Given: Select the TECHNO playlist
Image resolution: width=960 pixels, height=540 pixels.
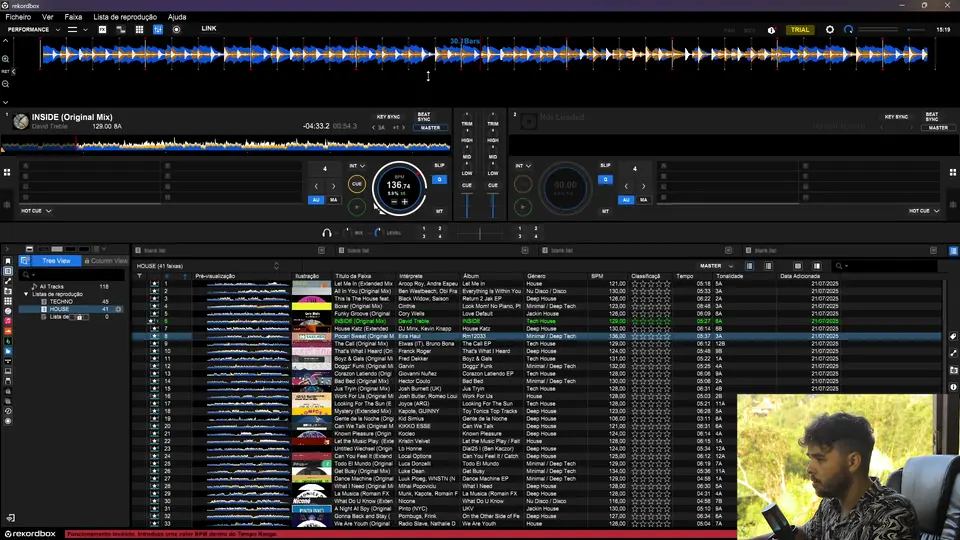Looking at the screenshot, I should [61, 302].
